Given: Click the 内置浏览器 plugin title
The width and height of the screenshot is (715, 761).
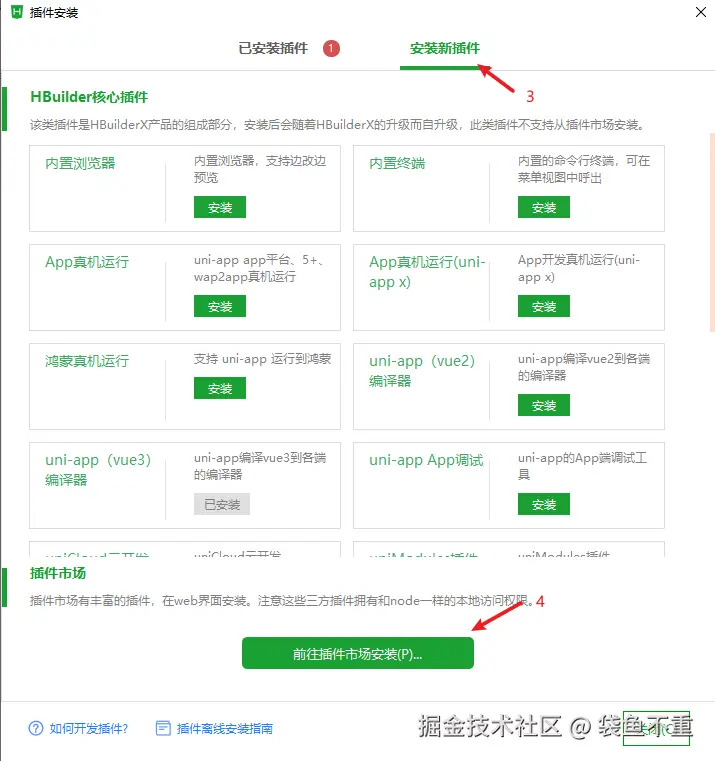Looking at the screenshot, I should coord(80,163).
